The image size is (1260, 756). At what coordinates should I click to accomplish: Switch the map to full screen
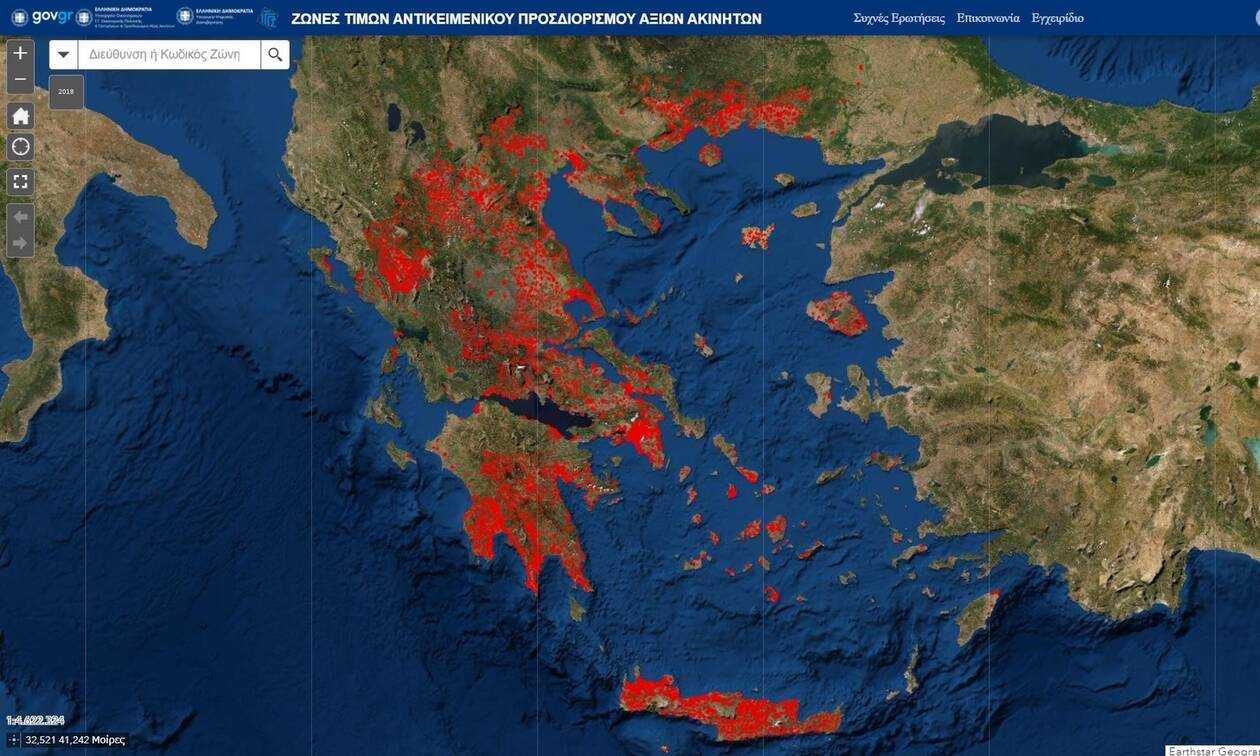(x=20, y=181)
